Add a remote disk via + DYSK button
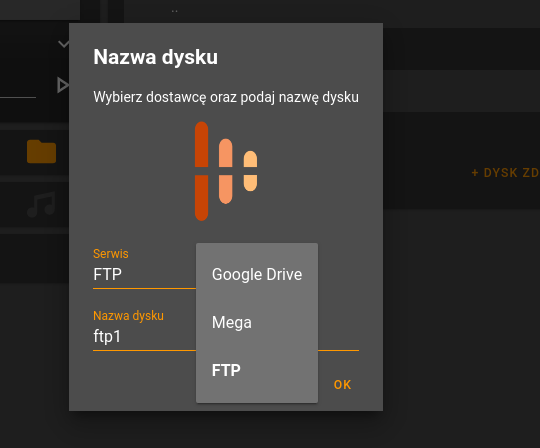 click(505, 173)
